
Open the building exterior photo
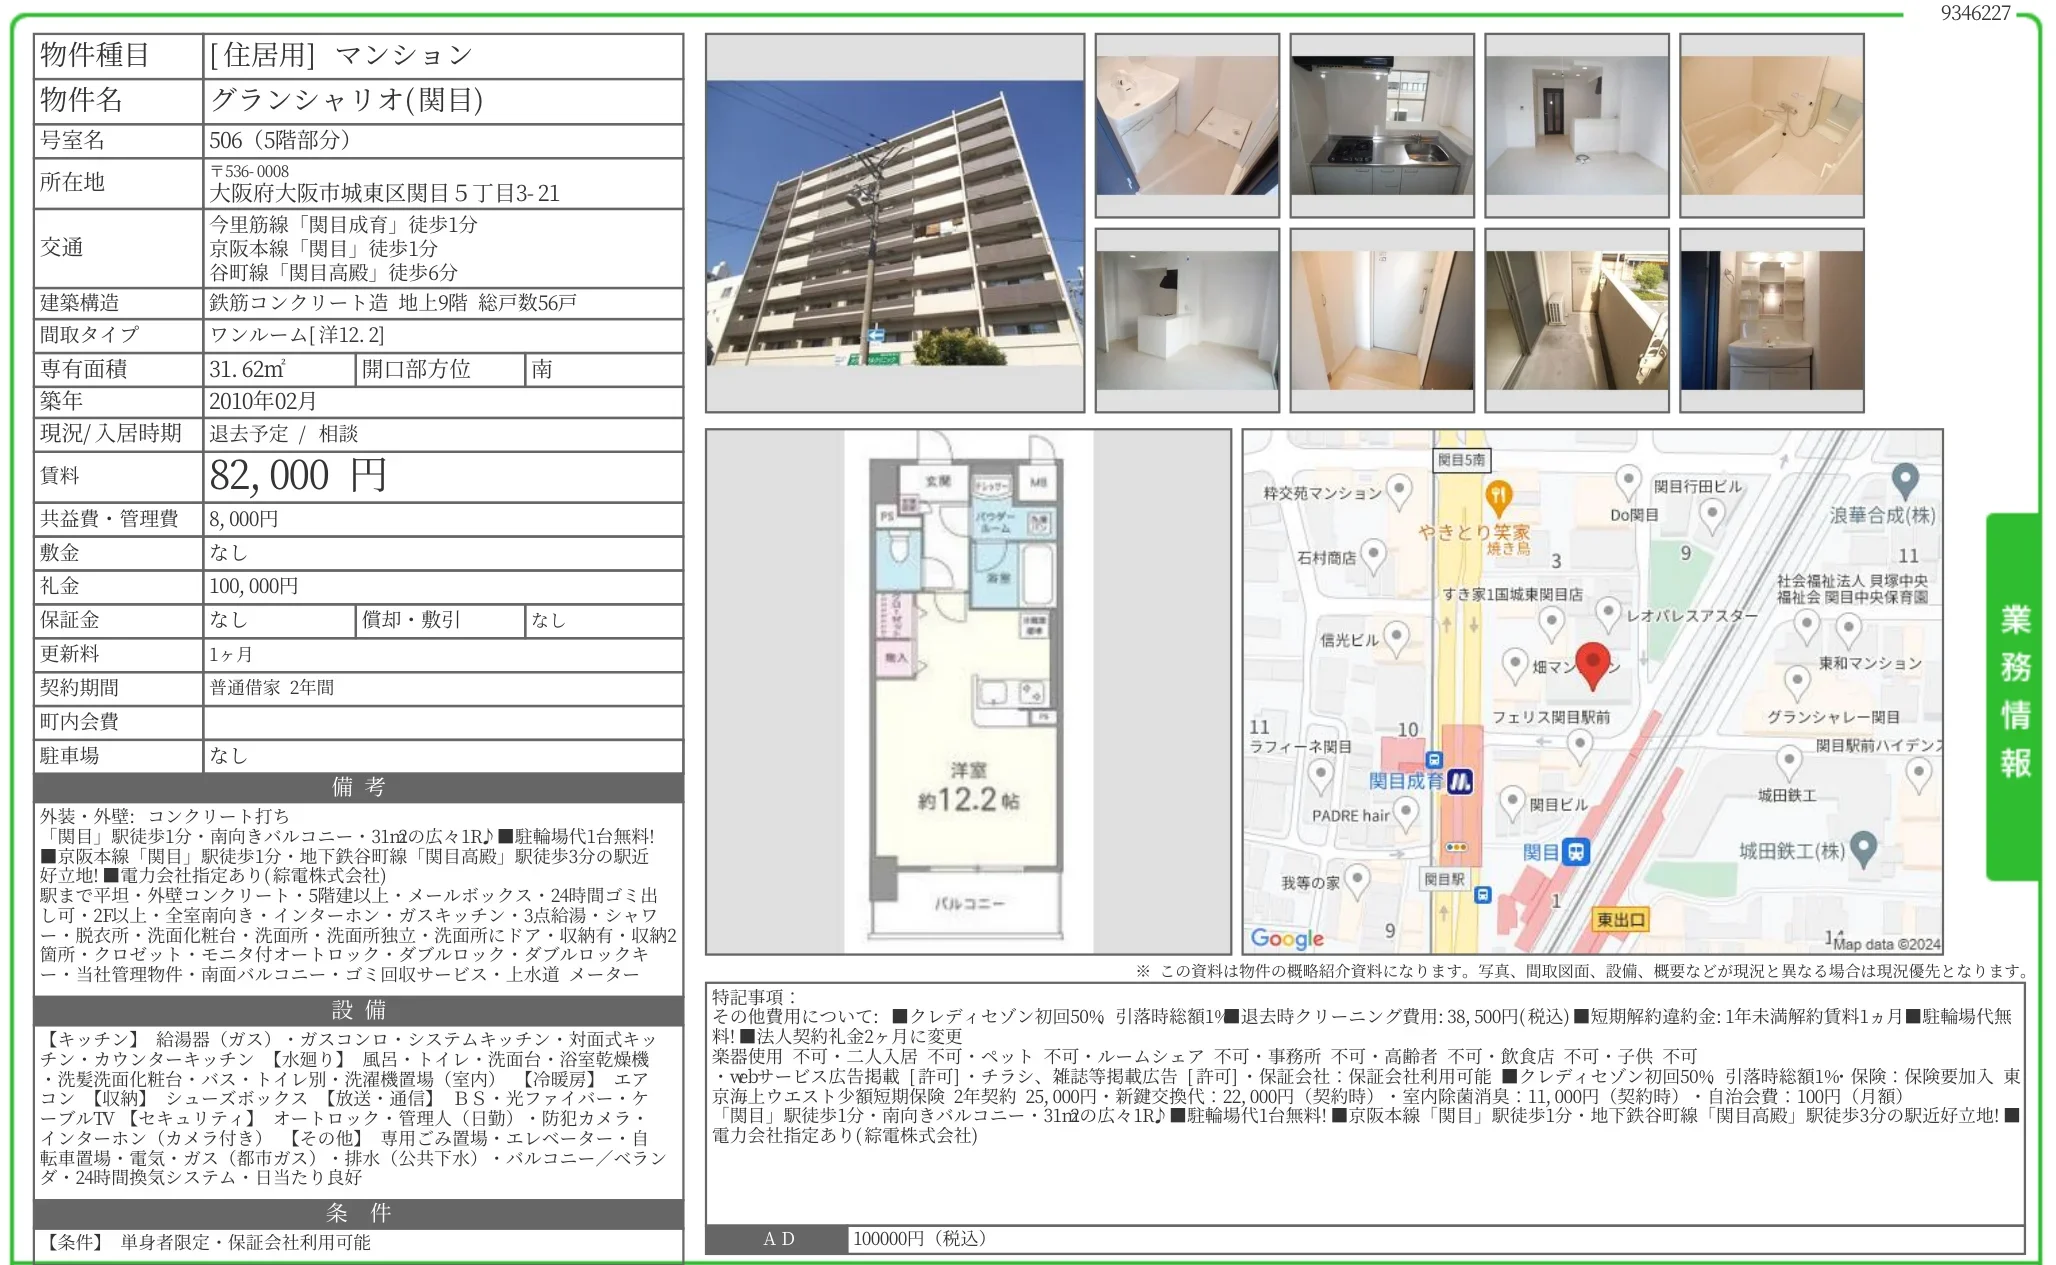click(x=894, y=223)
